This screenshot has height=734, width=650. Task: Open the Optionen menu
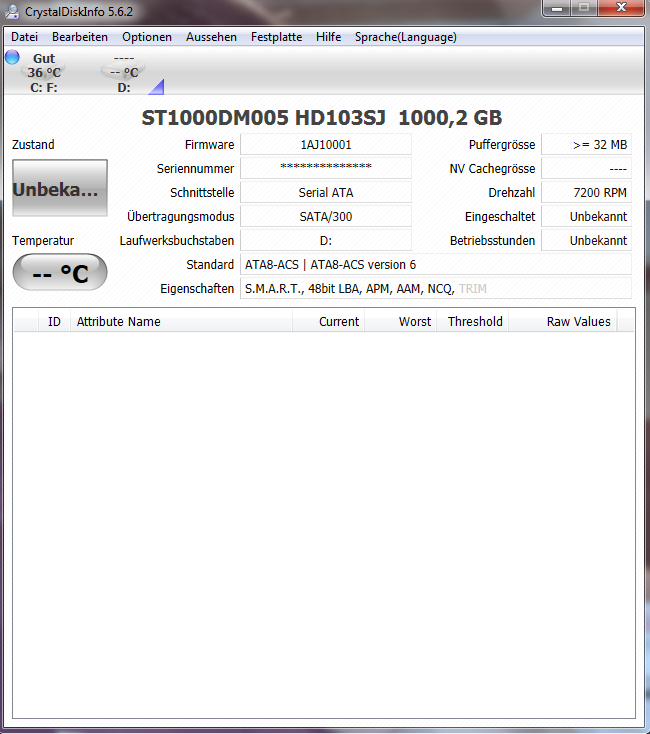click(147, 37)
